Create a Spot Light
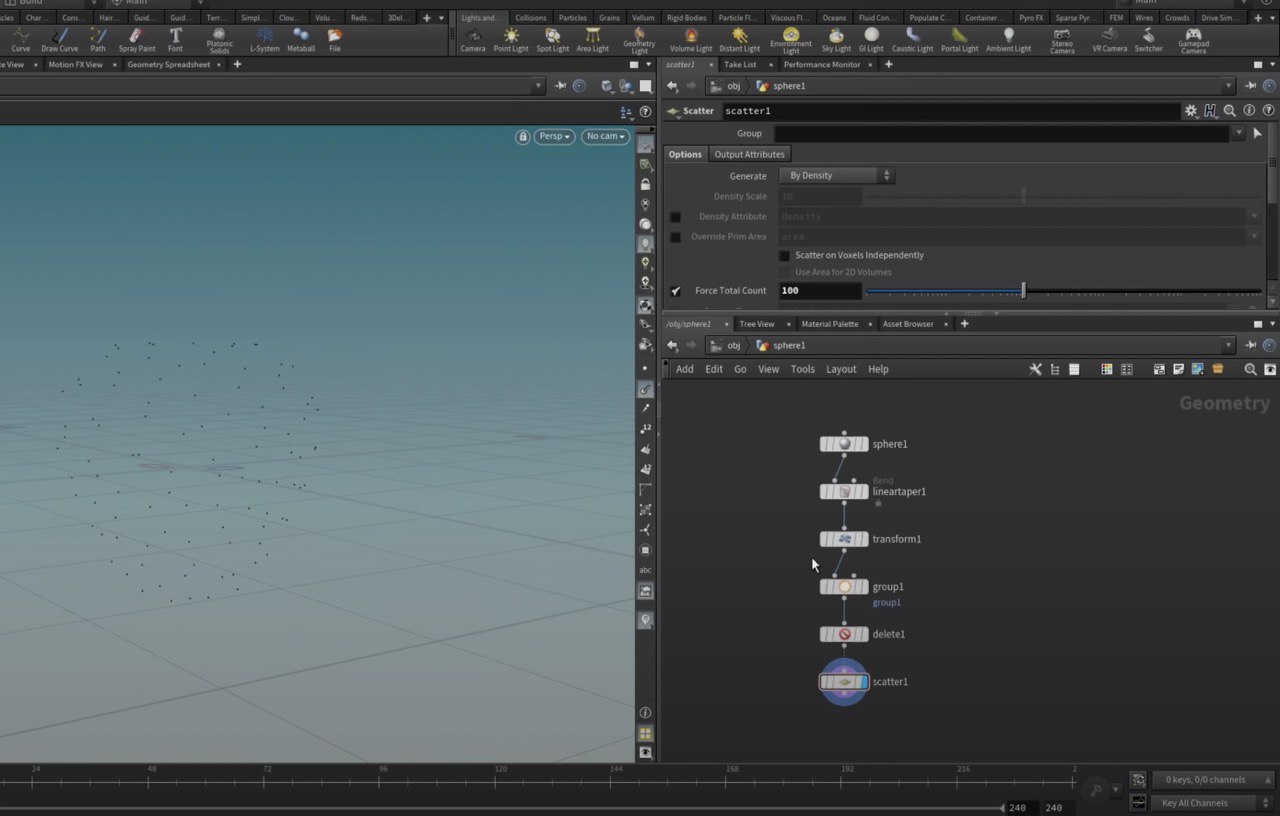 pyautogui.click(x=552, y=40)
